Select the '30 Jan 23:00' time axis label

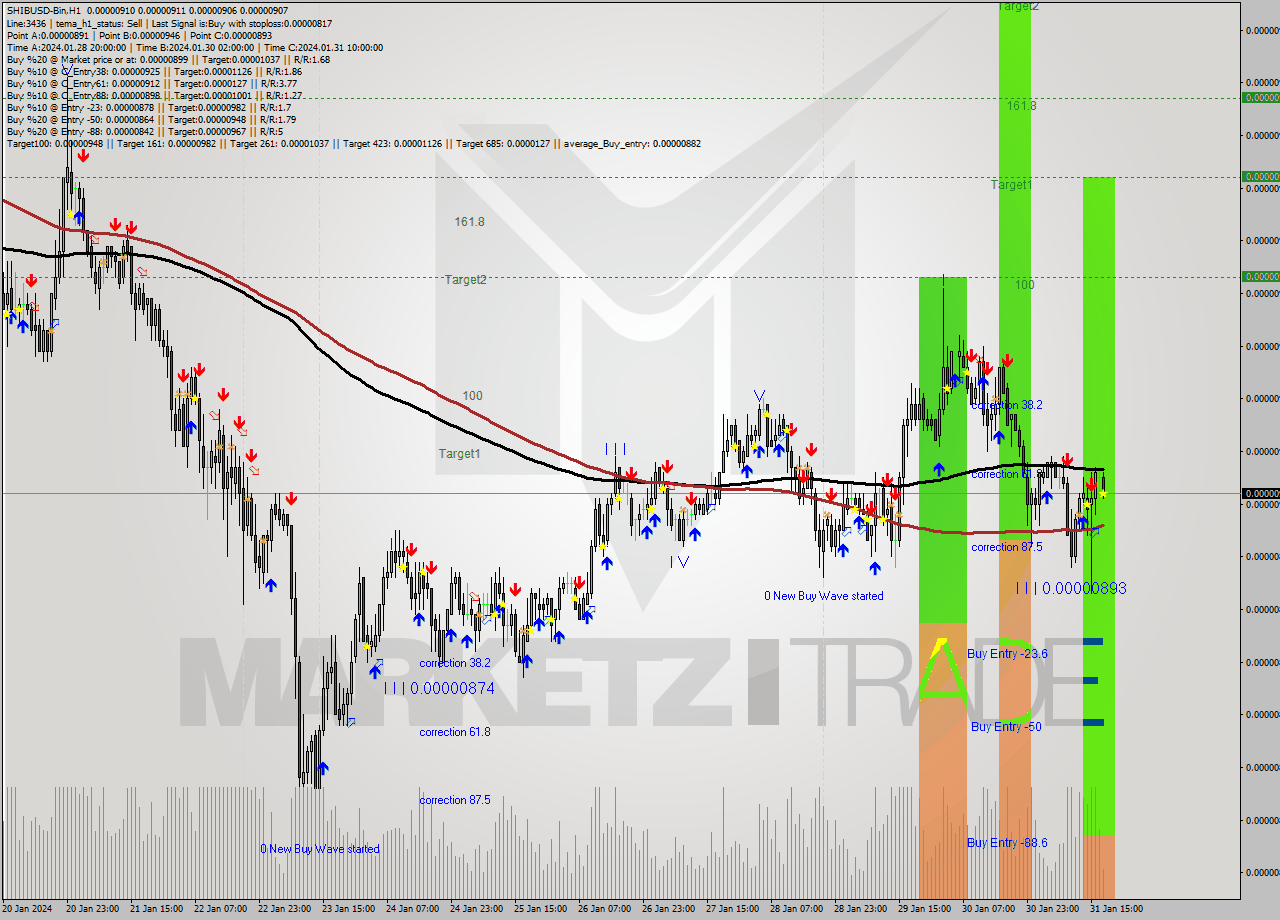pos(1052,909)
